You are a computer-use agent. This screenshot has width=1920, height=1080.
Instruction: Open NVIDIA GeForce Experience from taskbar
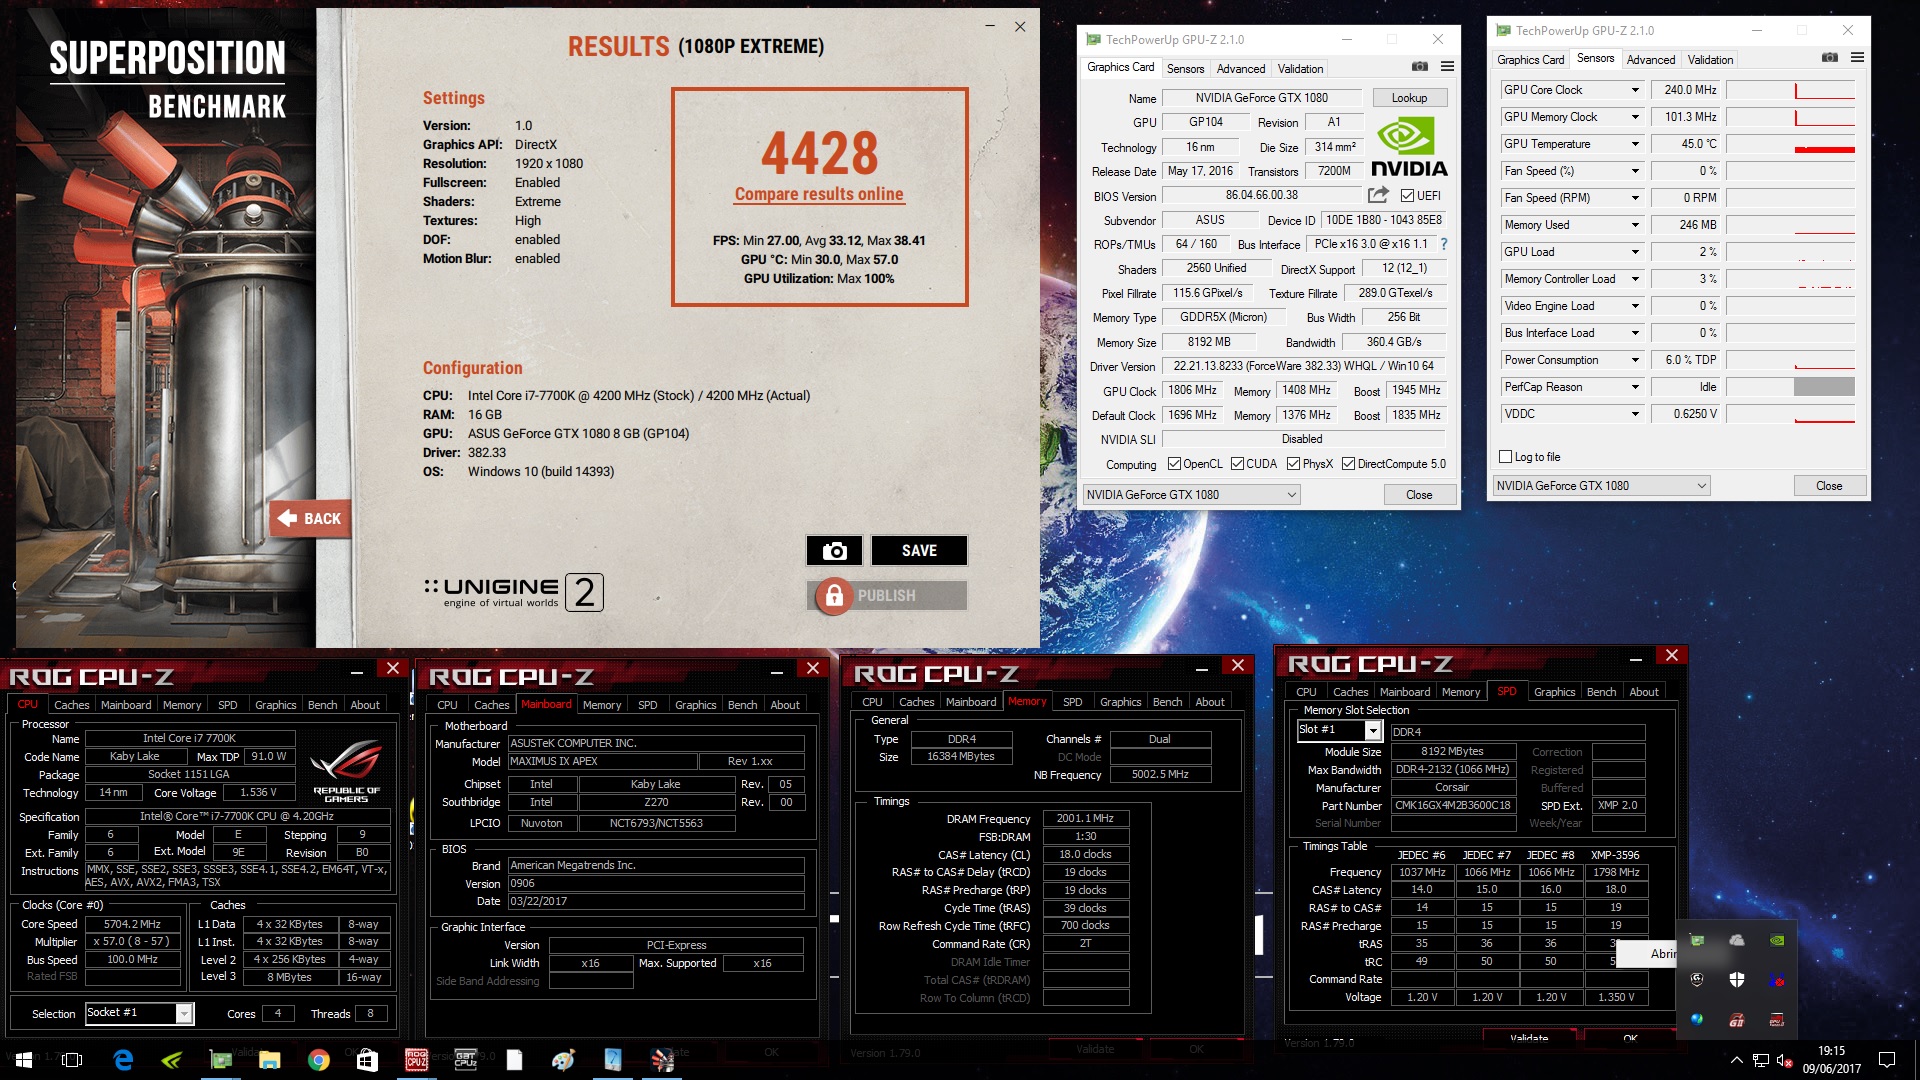coord(171,1060)
